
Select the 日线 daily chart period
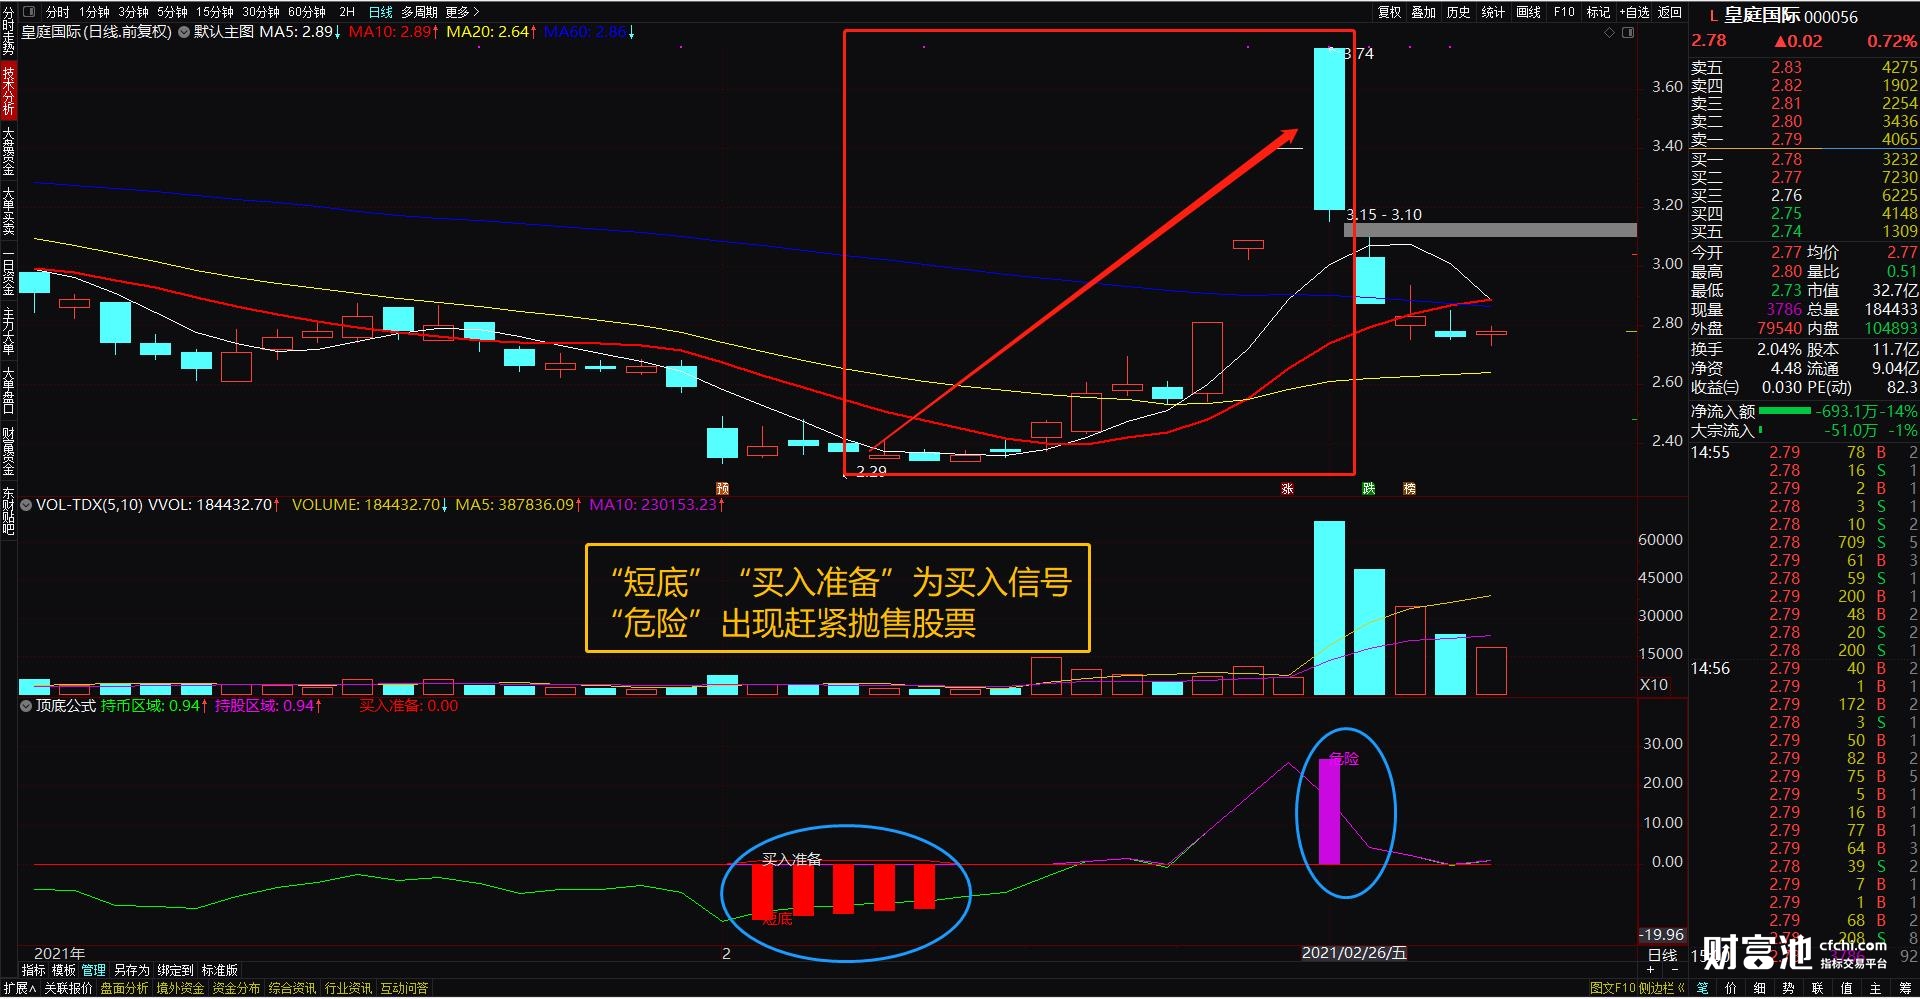[380, 12]
